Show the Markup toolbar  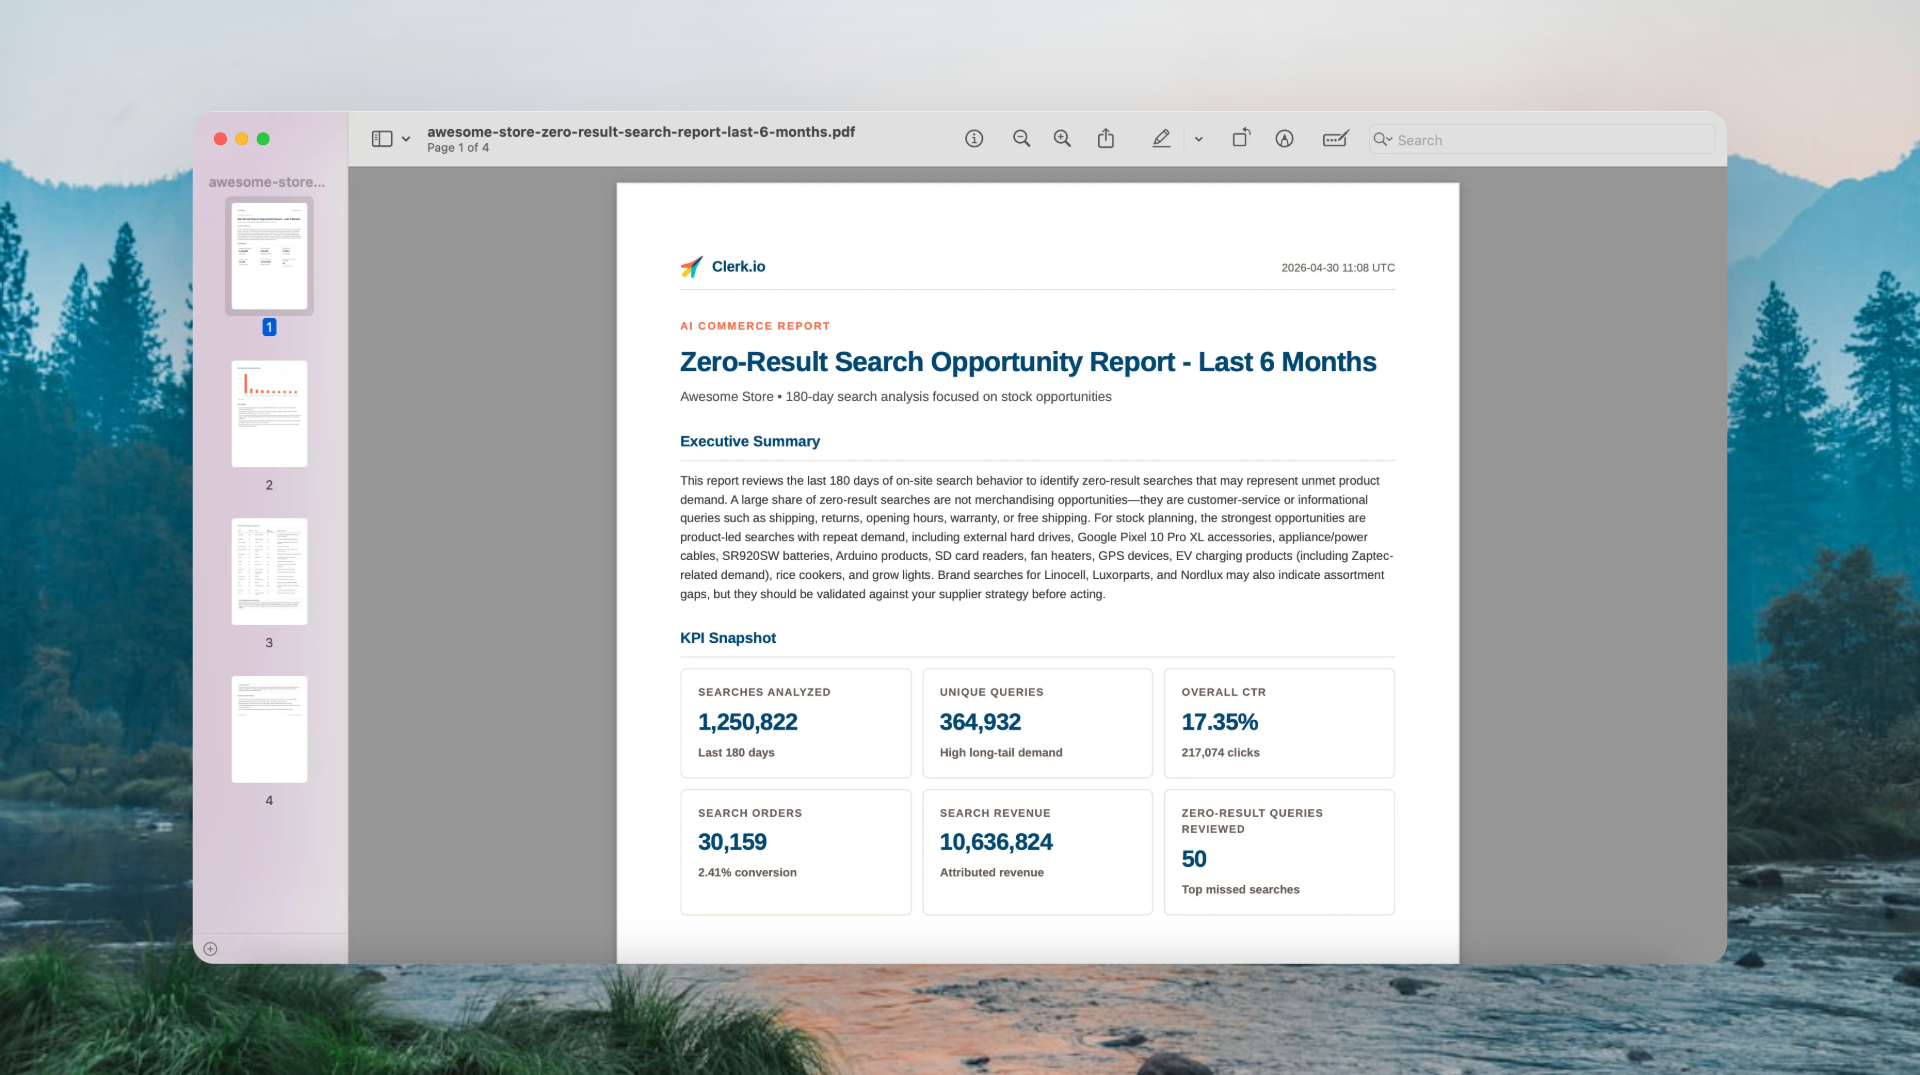1285,139
